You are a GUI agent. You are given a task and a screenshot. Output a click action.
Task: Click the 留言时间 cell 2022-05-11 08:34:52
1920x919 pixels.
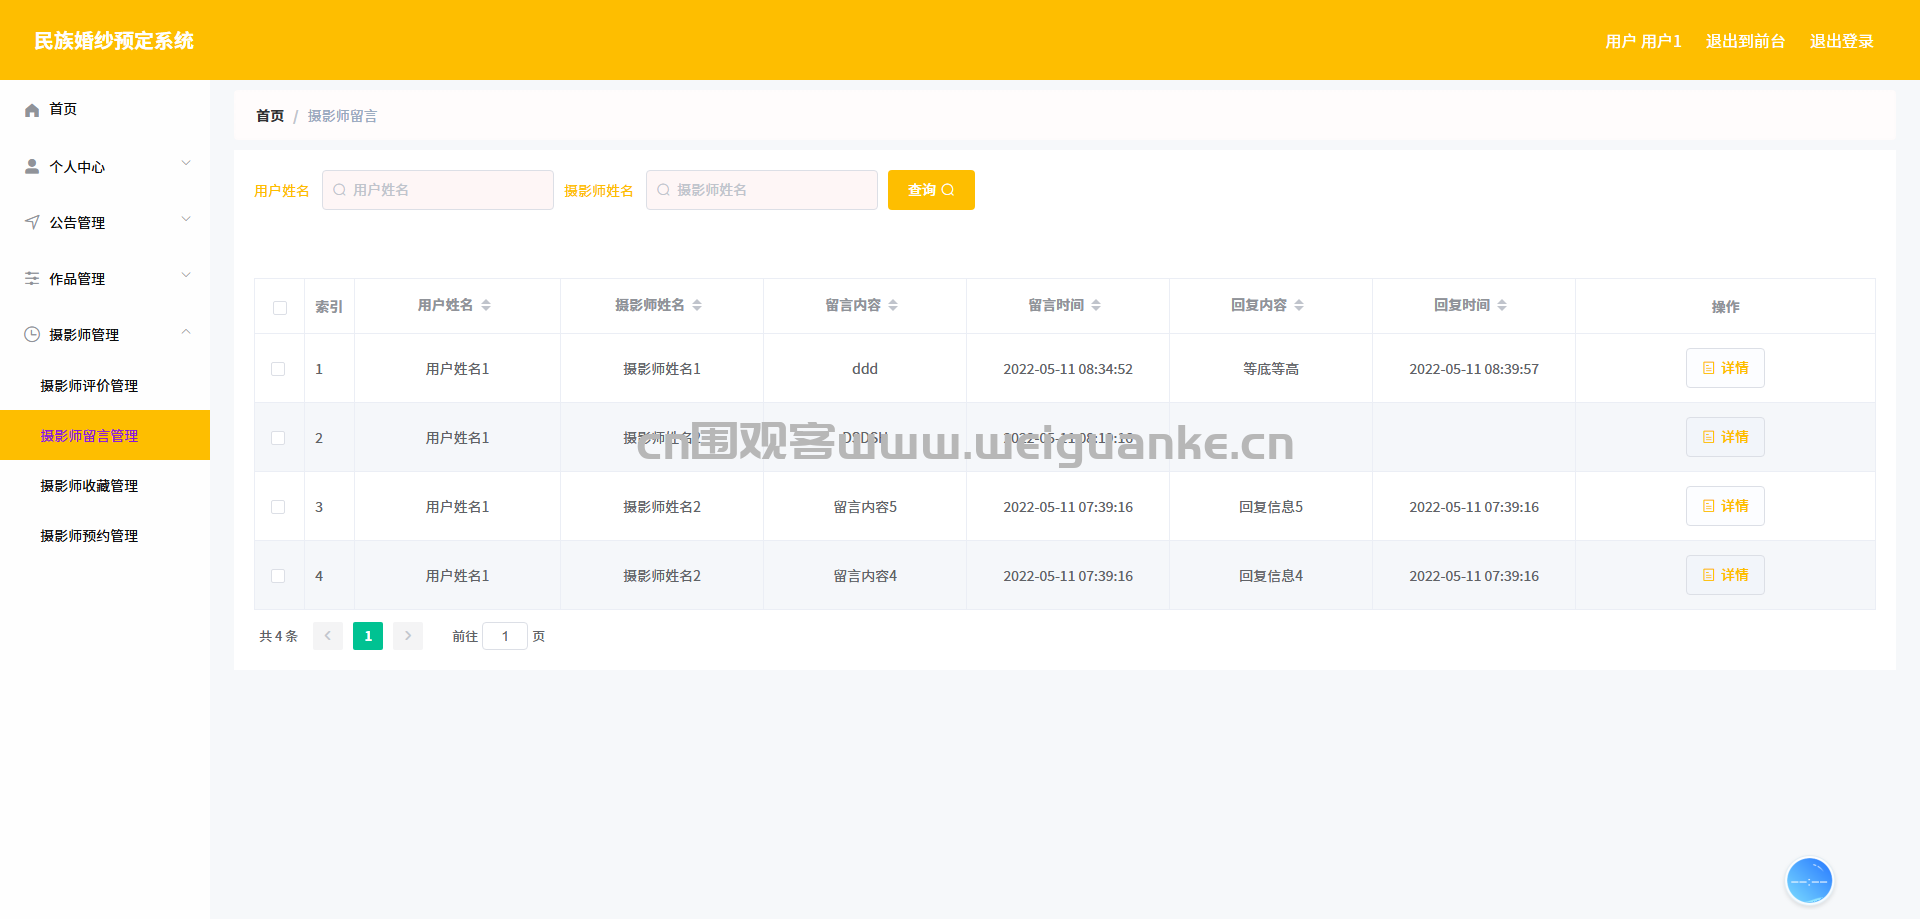[x=1068, y=369]
